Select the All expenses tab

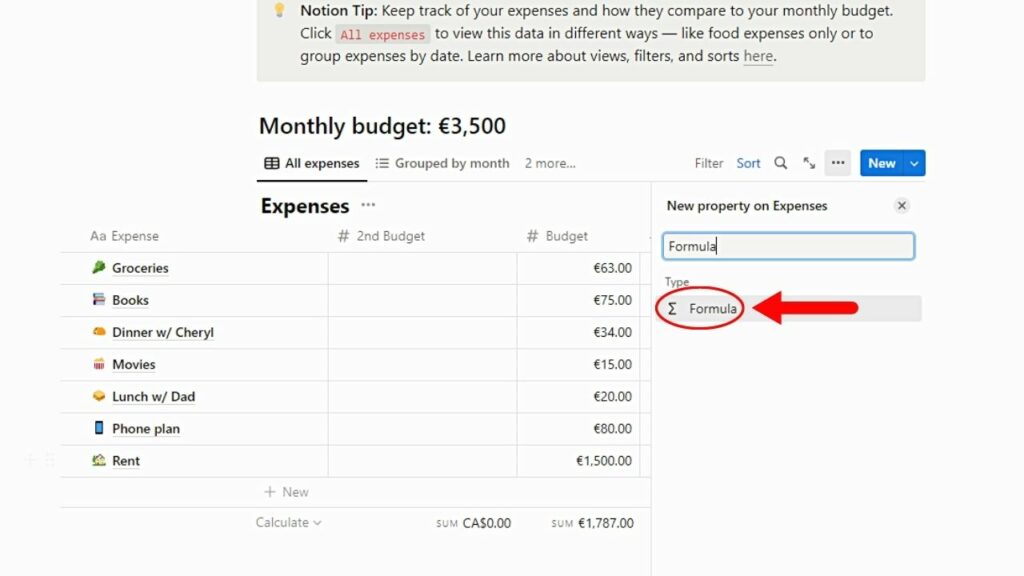tap(311, 162)
